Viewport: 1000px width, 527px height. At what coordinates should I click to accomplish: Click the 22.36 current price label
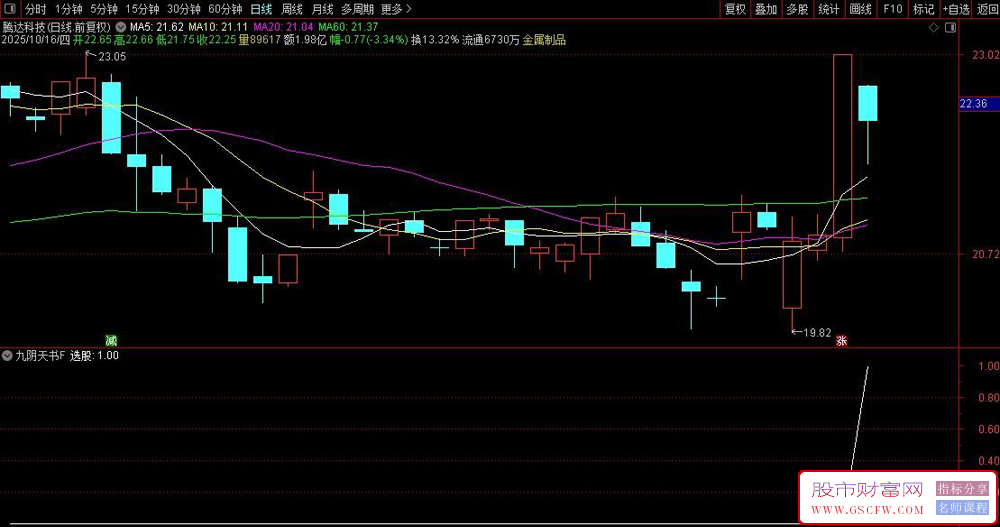(973, 103)
